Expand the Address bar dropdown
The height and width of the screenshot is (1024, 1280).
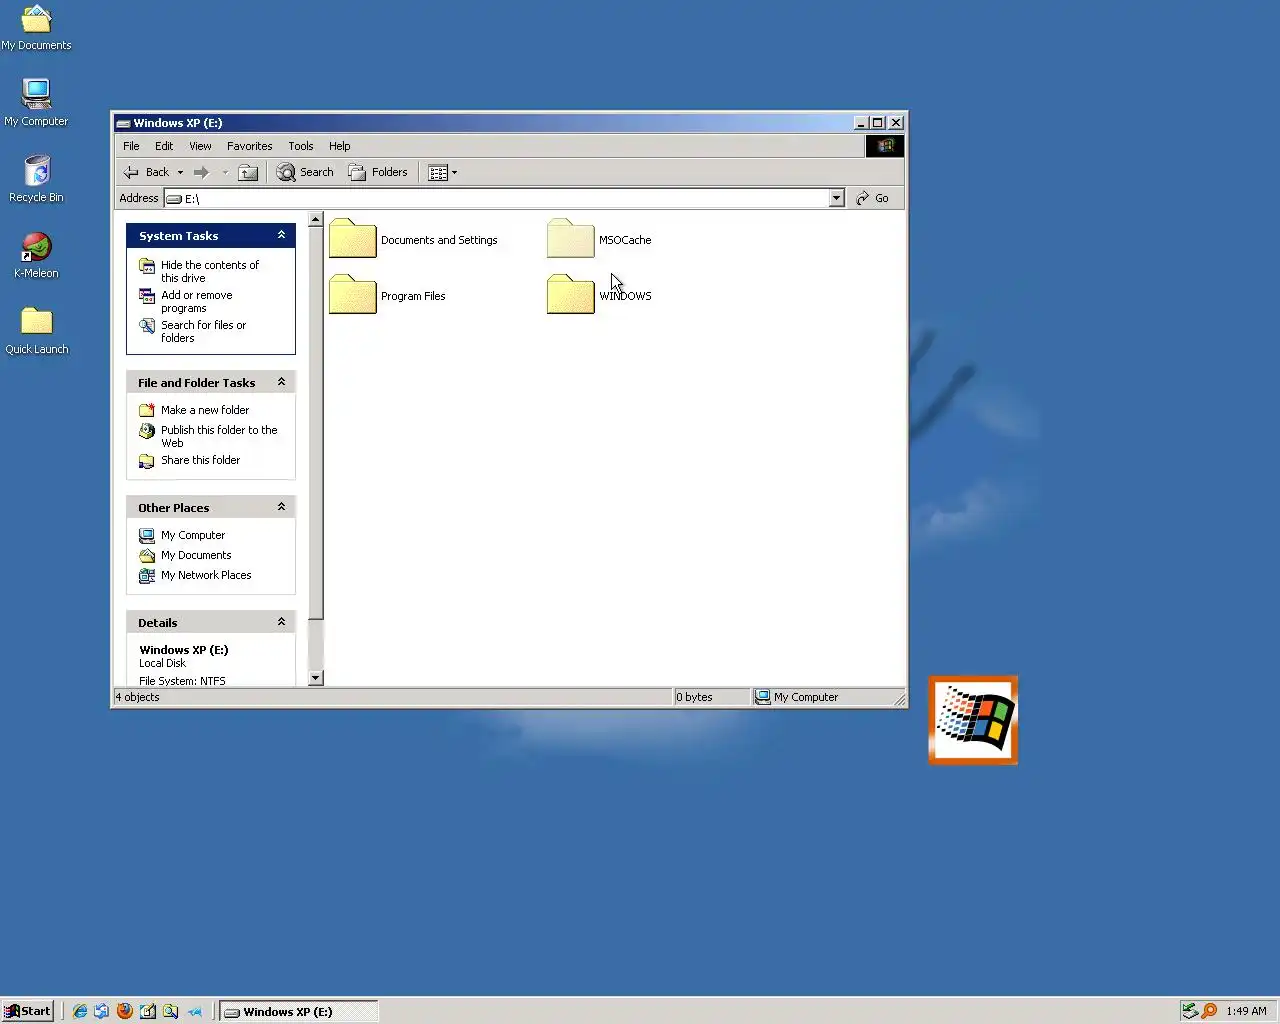coord(836,198)
